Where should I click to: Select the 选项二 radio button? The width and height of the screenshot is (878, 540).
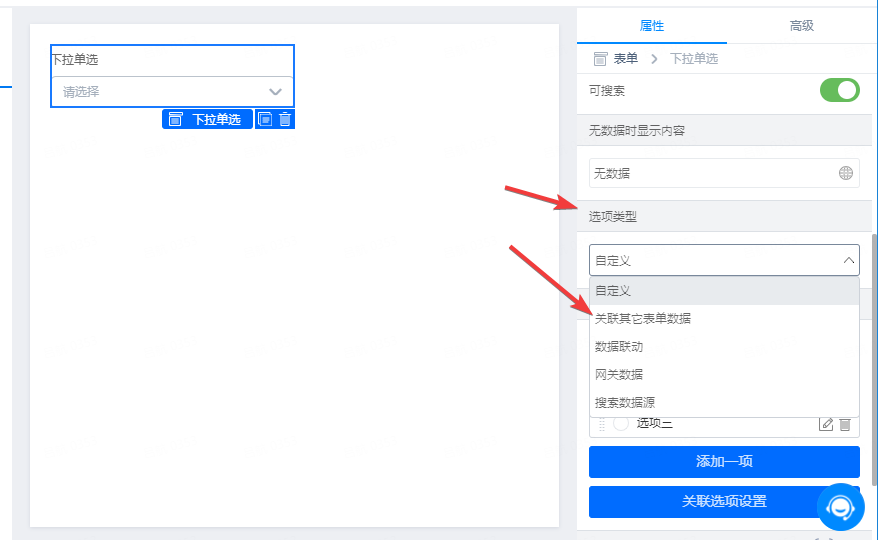click(x=620, y=424)
